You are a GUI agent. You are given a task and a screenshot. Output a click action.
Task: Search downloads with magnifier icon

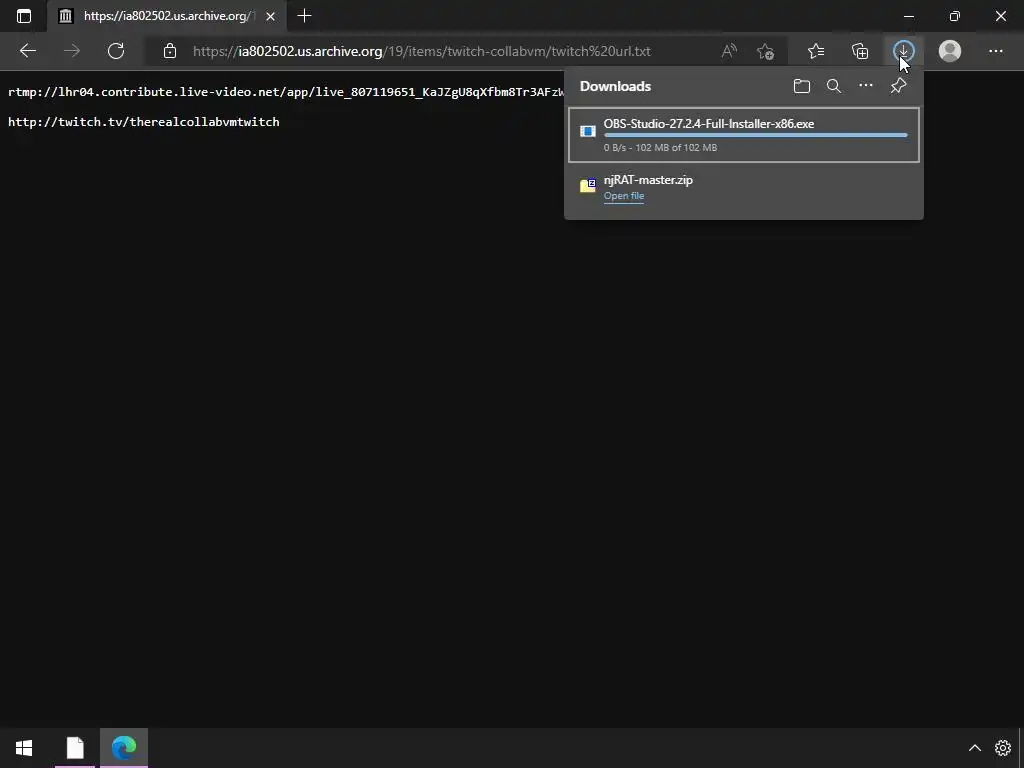(834, 86)
